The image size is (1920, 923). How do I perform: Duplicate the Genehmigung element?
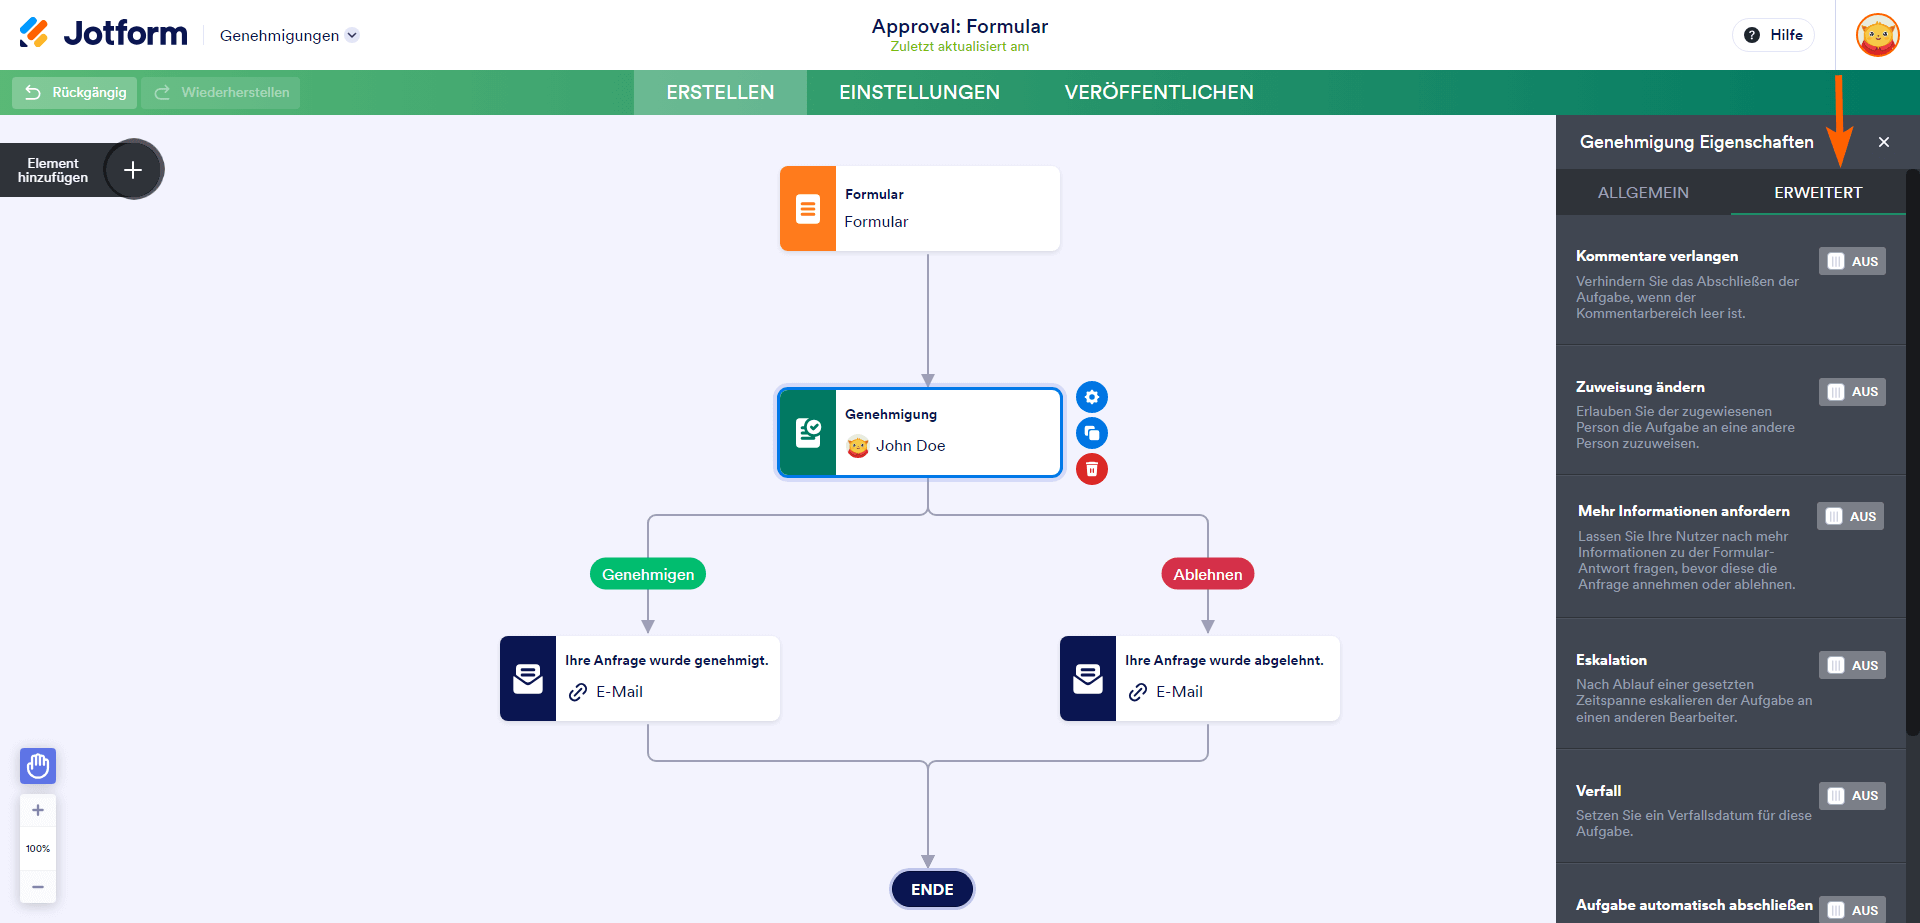pos(1092,433)
